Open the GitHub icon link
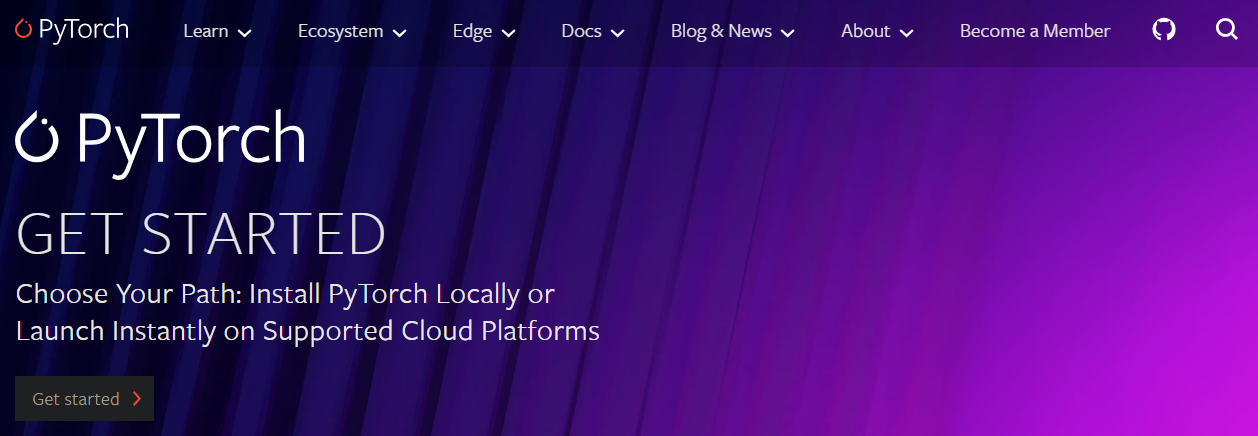Viewport: 1258px width, 436px height. click(1164, 30)
